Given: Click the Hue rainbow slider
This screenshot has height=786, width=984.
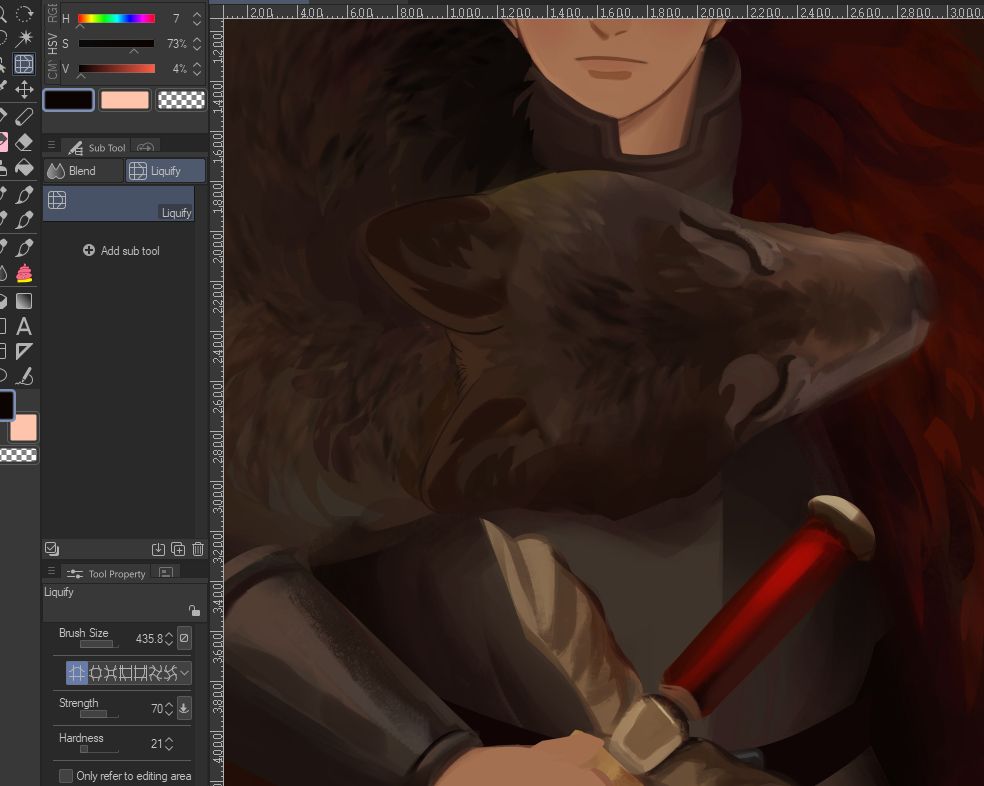Looking at the screenshot, I should (116, 19).
